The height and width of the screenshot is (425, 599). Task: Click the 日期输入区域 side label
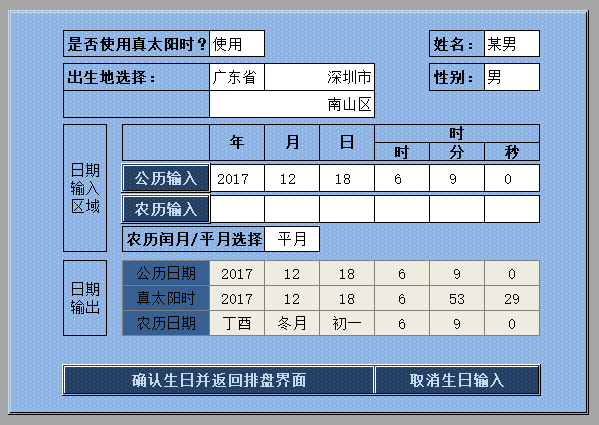(x=85, y=188)
